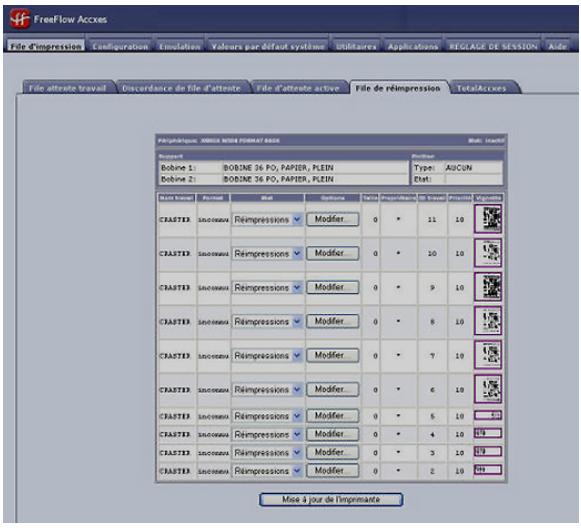Click the job ID cell showing 8
The width and height of the screenshot is (581, 528).
click(432, 322)
